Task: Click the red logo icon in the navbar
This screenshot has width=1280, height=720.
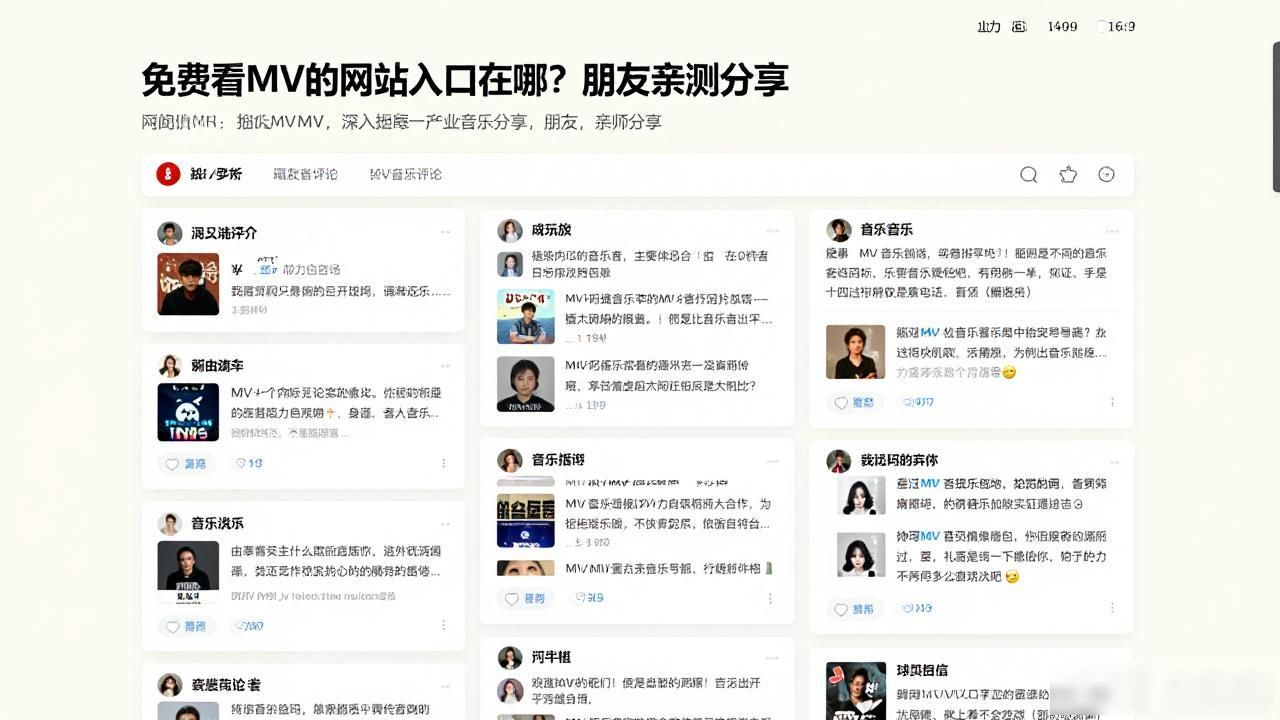Action: tap(168, 174)
